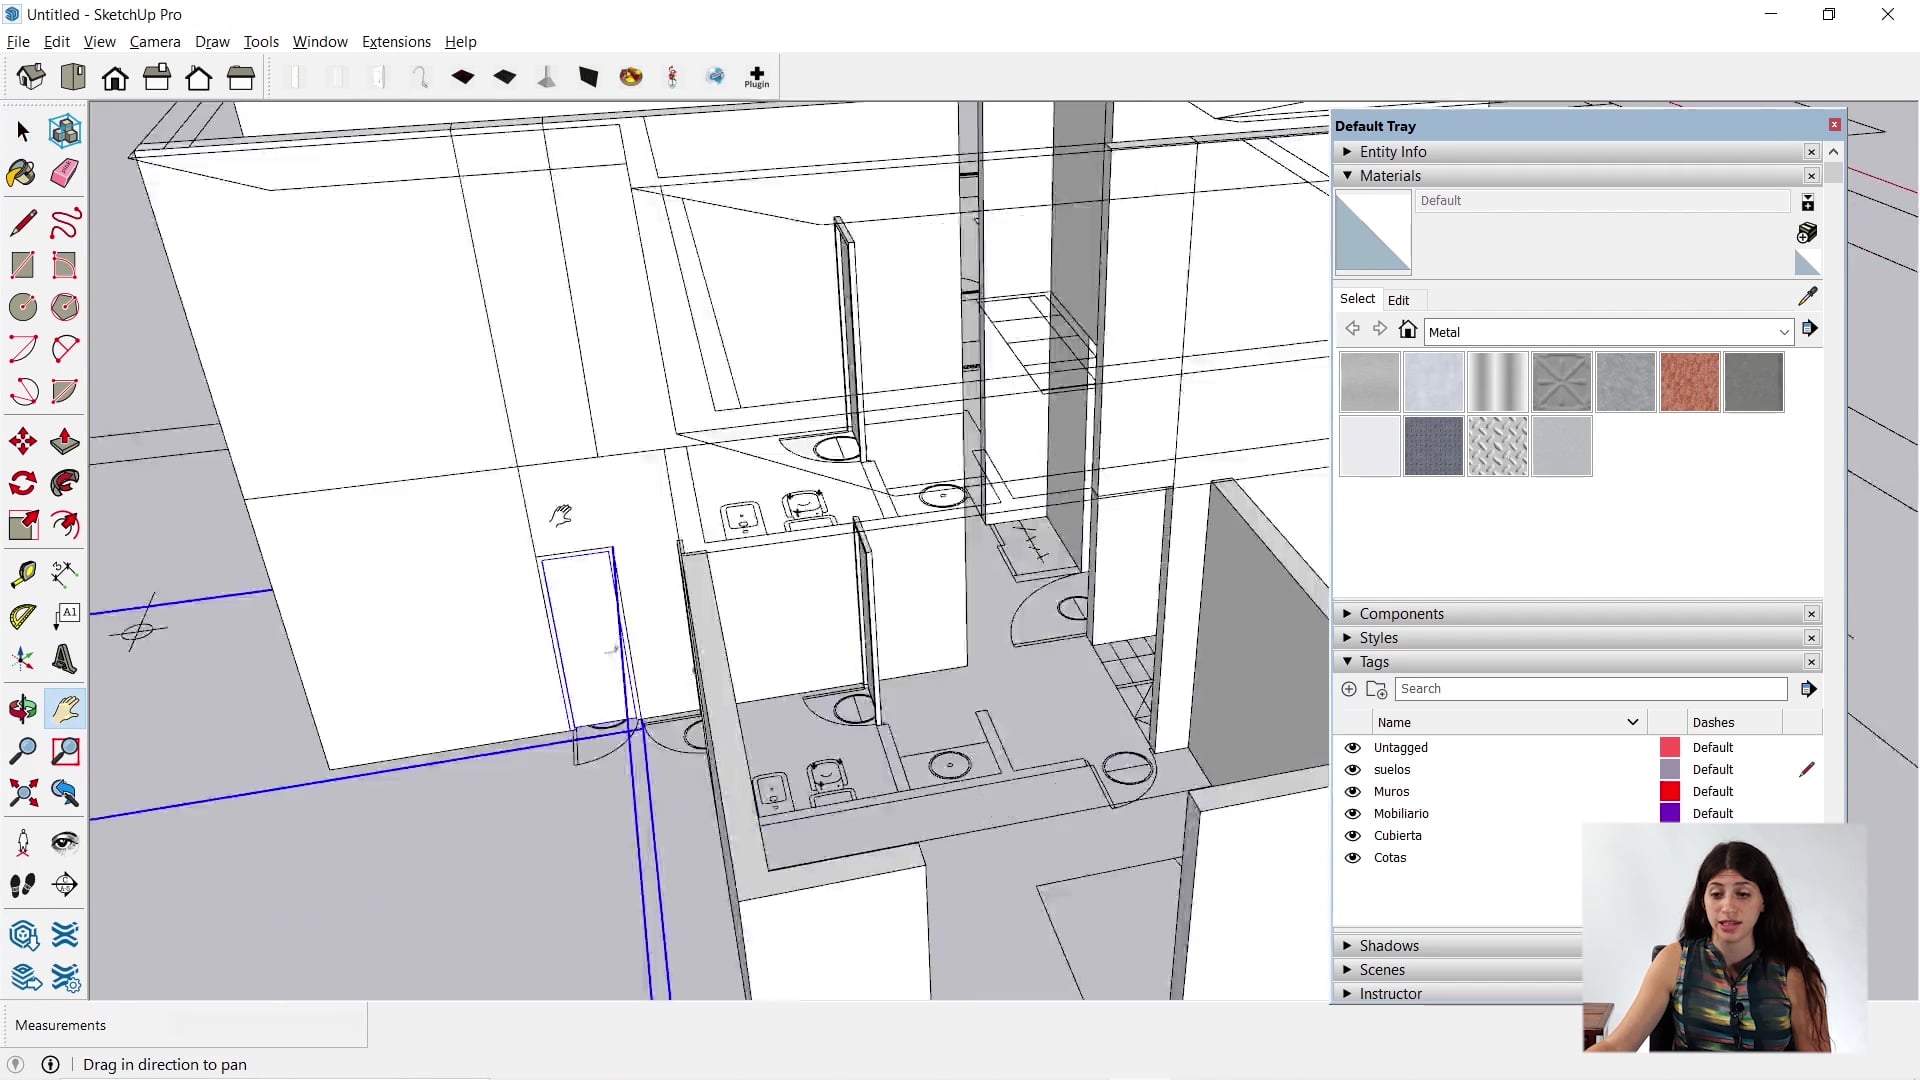Switch to the Edit tab in Materials
Image resolution: width=1920 pixels, height=1080 pixels.
[x=1399, y=299]
